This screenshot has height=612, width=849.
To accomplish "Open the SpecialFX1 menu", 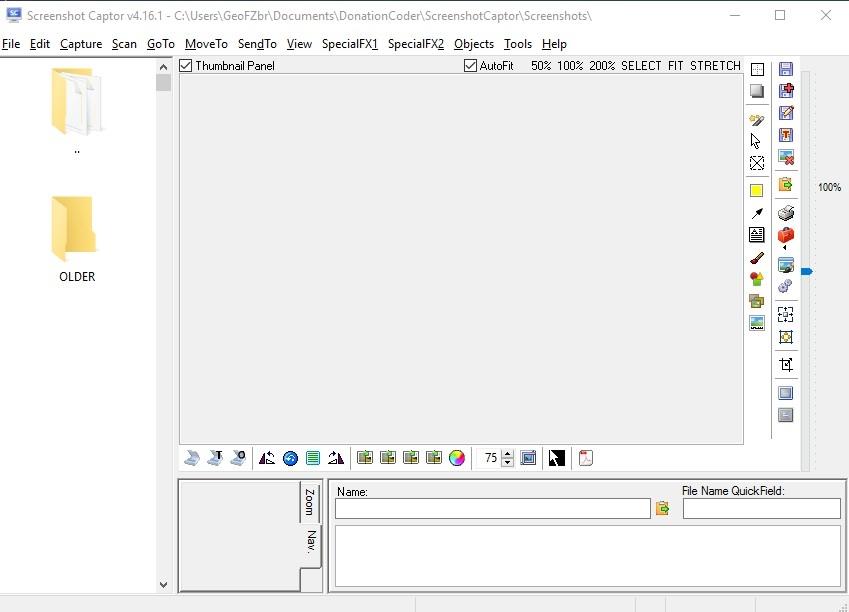I will click(x=350, y=44).
